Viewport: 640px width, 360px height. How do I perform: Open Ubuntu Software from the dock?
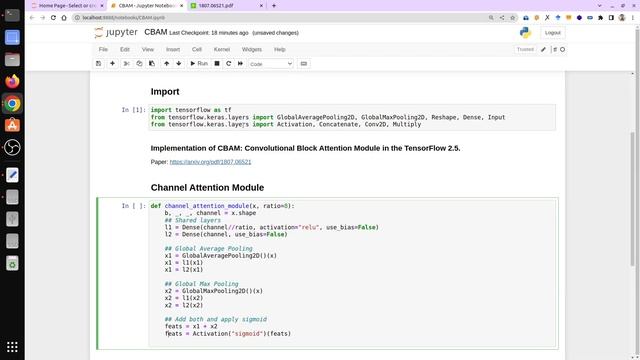tap(12, 125)
